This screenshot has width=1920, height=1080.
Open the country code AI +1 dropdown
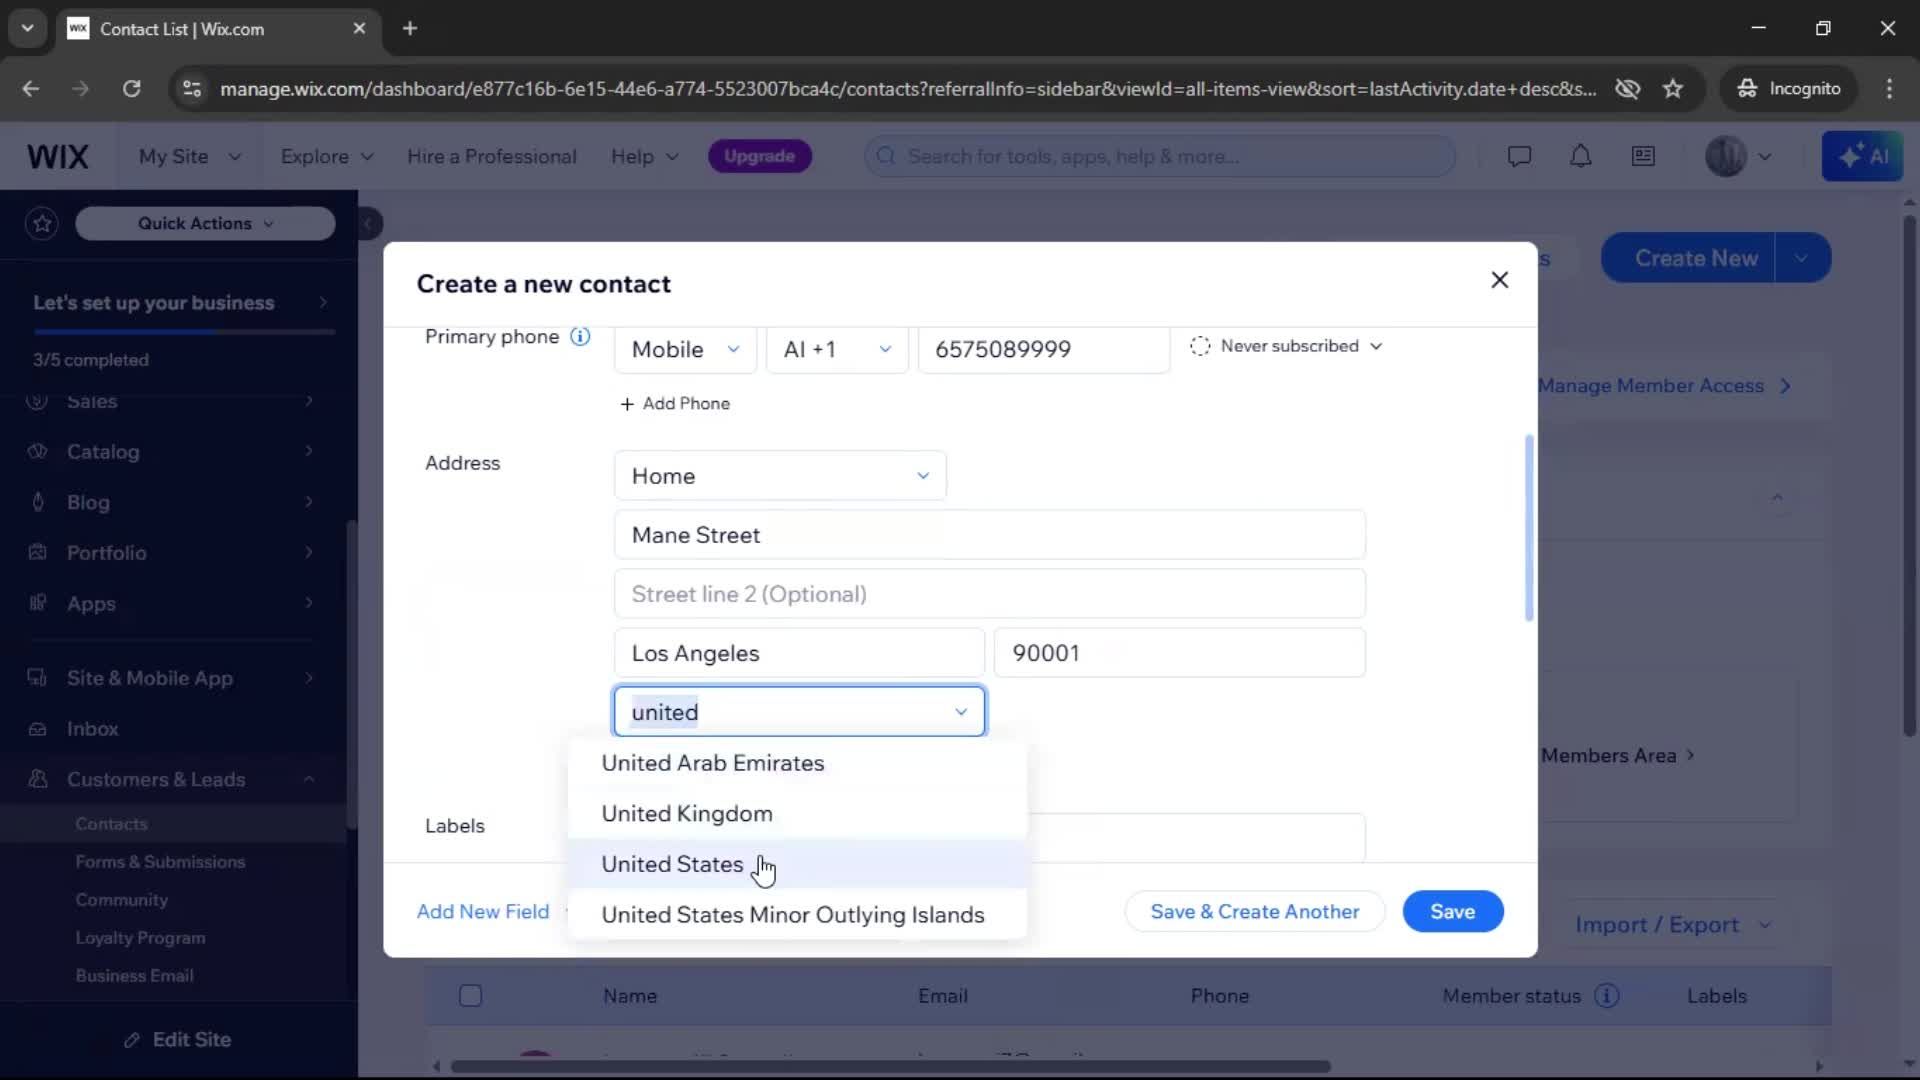837,349
